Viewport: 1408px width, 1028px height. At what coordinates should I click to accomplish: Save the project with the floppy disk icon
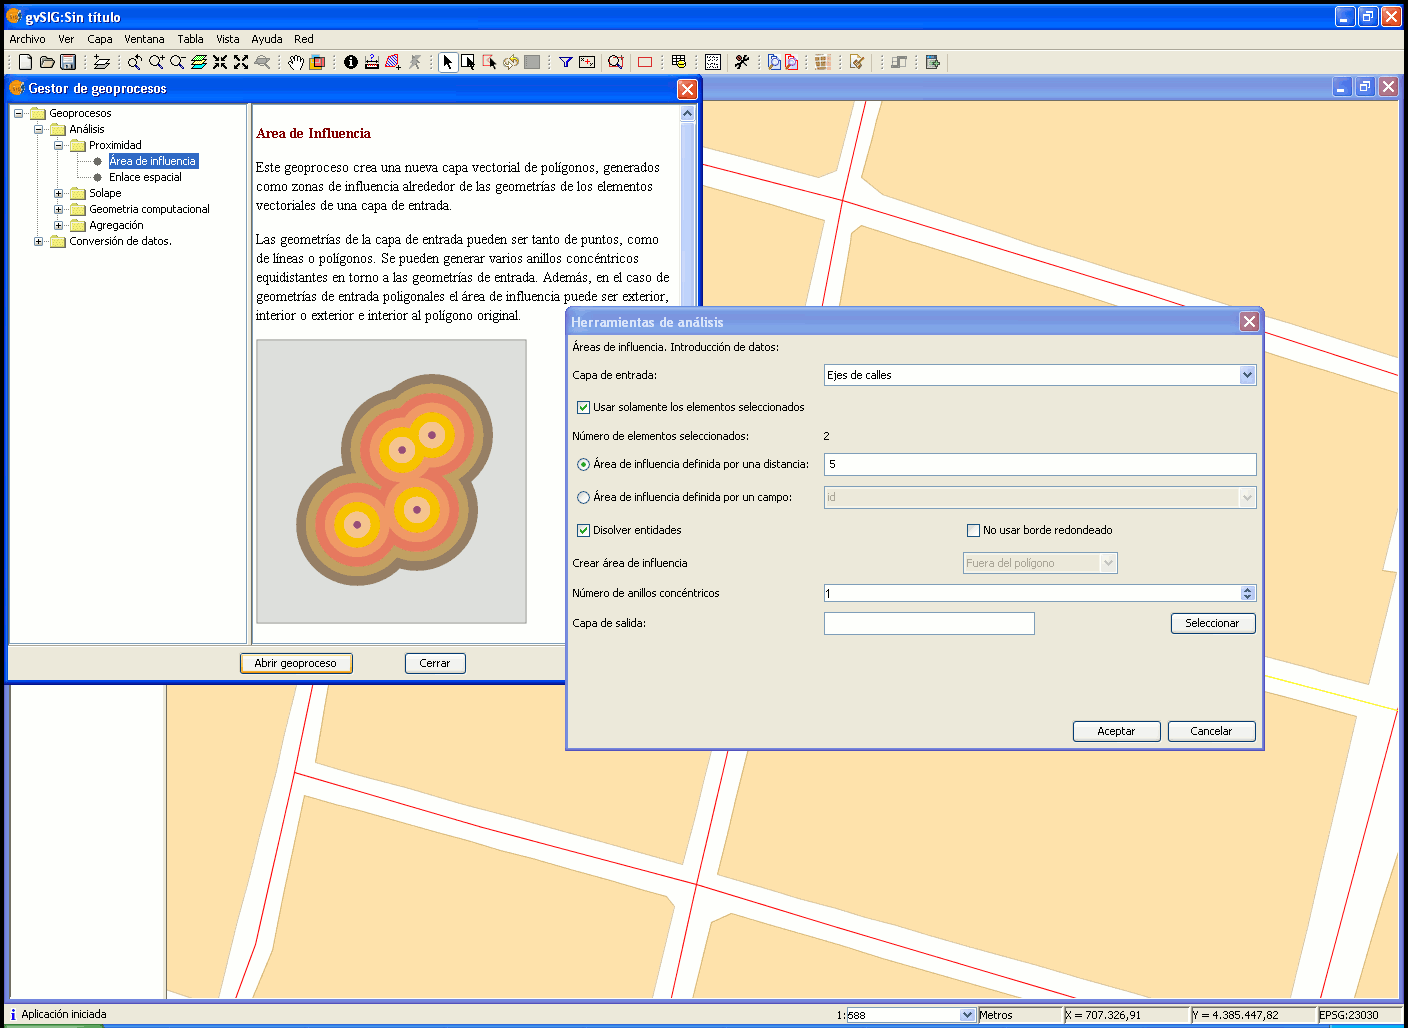(x=68, y=62)
